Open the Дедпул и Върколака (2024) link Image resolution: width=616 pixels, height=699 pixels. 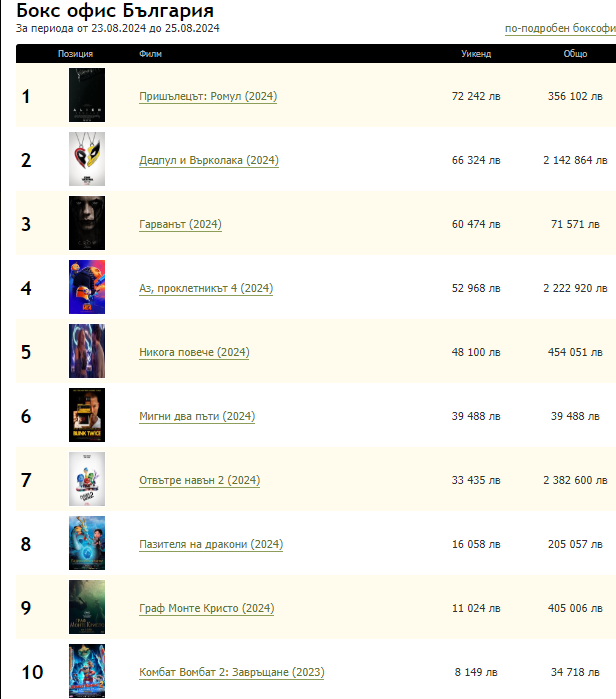208,161
